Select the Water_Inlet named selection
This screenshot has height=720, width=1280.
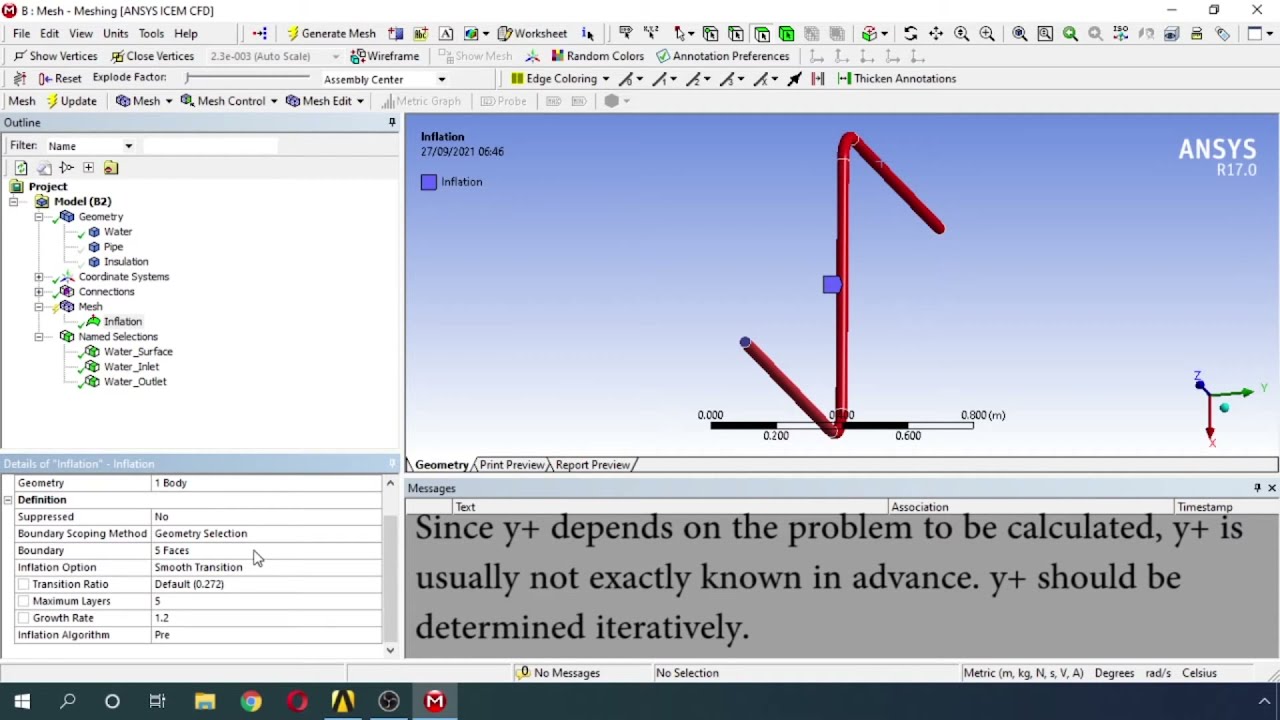point(131,367)
